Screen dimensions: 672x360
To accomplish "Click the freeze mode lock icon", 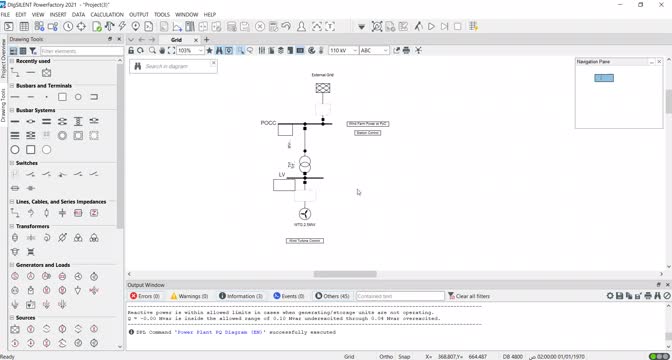I will coord(131,51).
